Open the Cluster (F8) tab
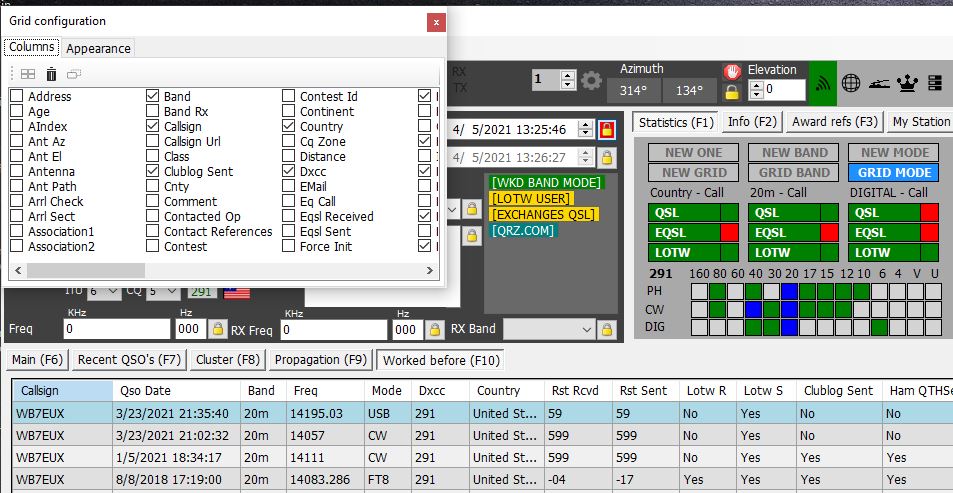This screenshot has height=493, width=953. coord(228,360)
